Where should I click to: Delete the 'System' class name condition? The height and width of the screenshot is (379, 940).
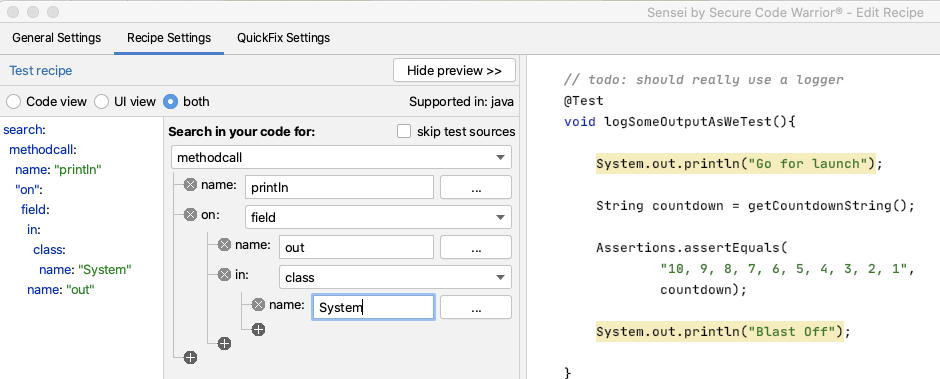point(258,305)
